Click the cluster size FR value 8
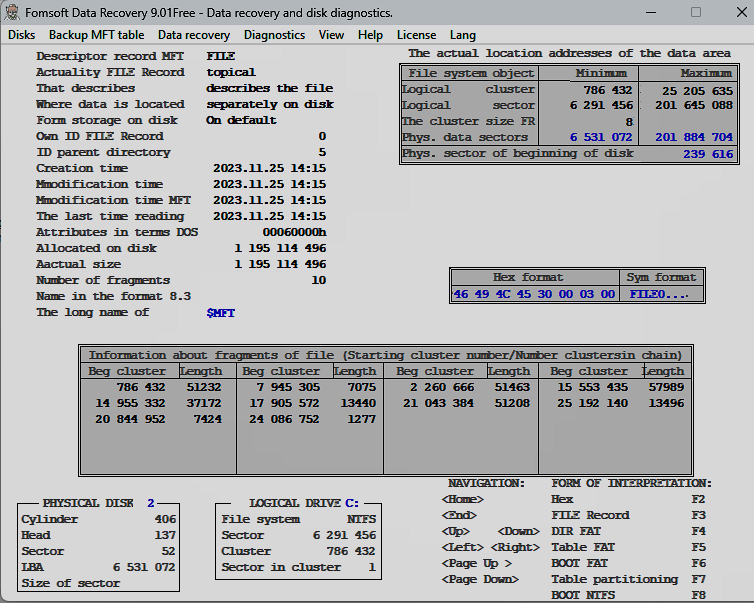Image resolution: width=754 pixels, height=603 pixels. 629,122
